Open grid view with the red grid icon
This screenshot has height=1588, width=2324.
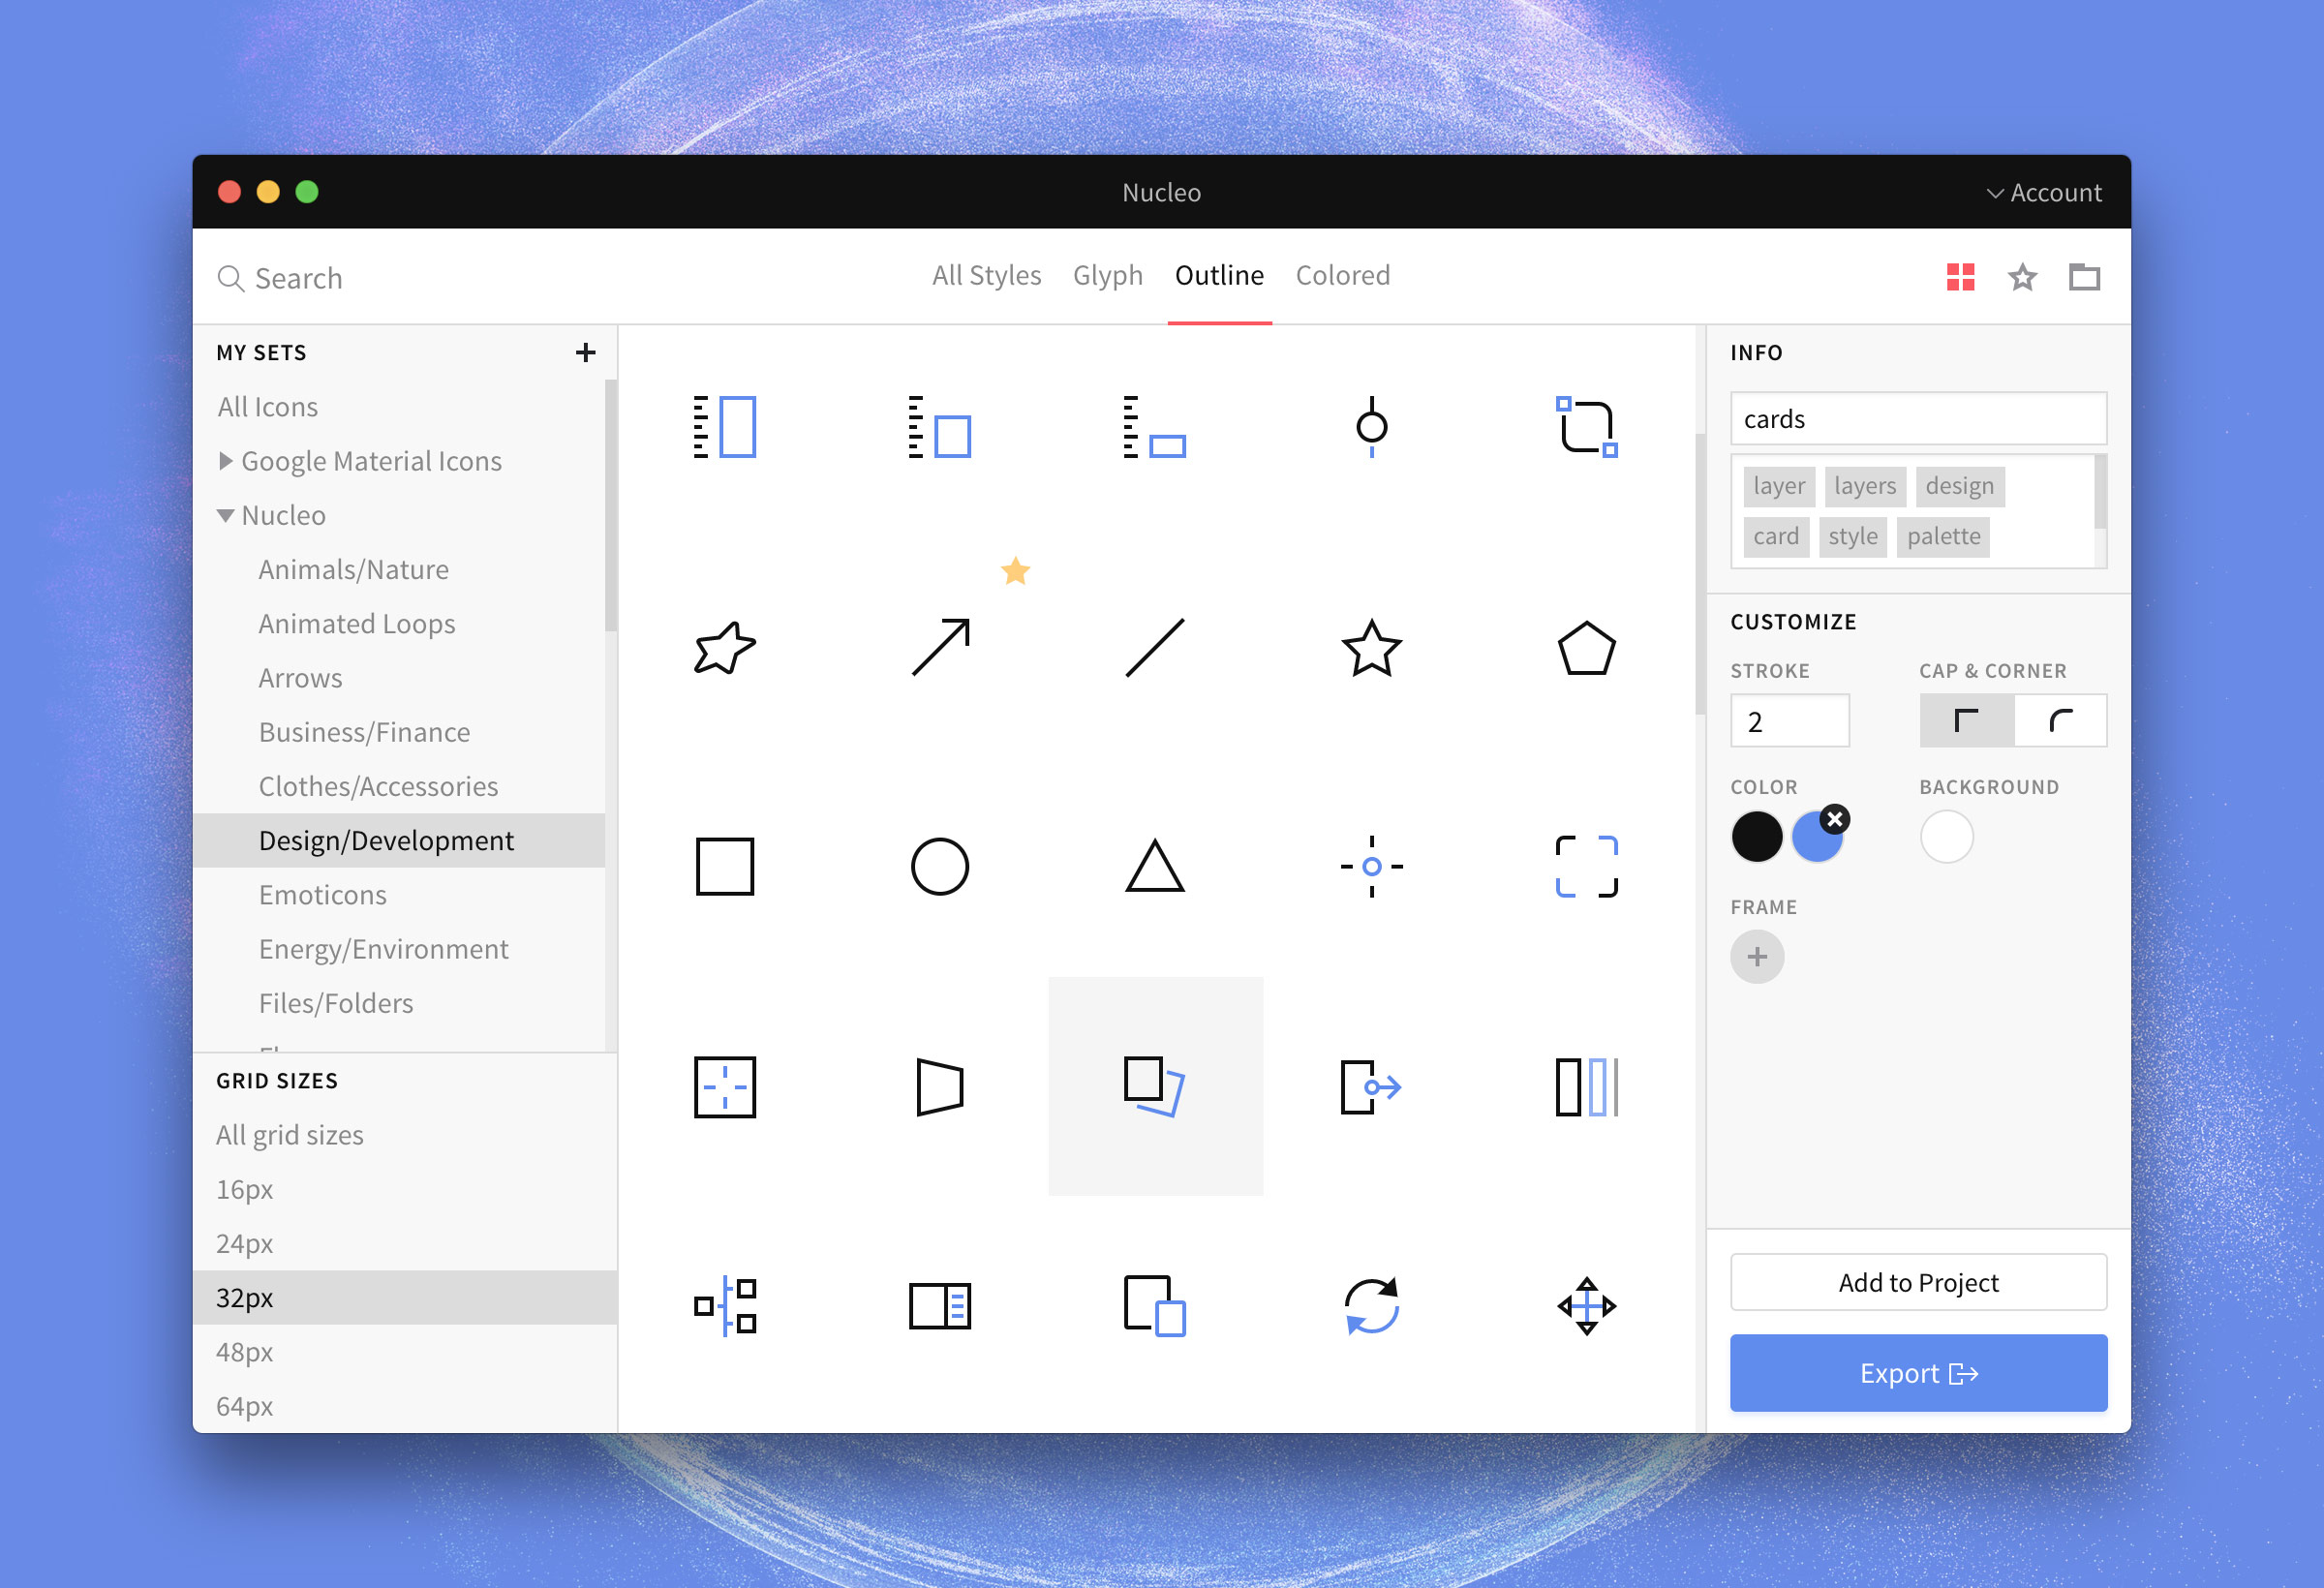[1960, 277]
